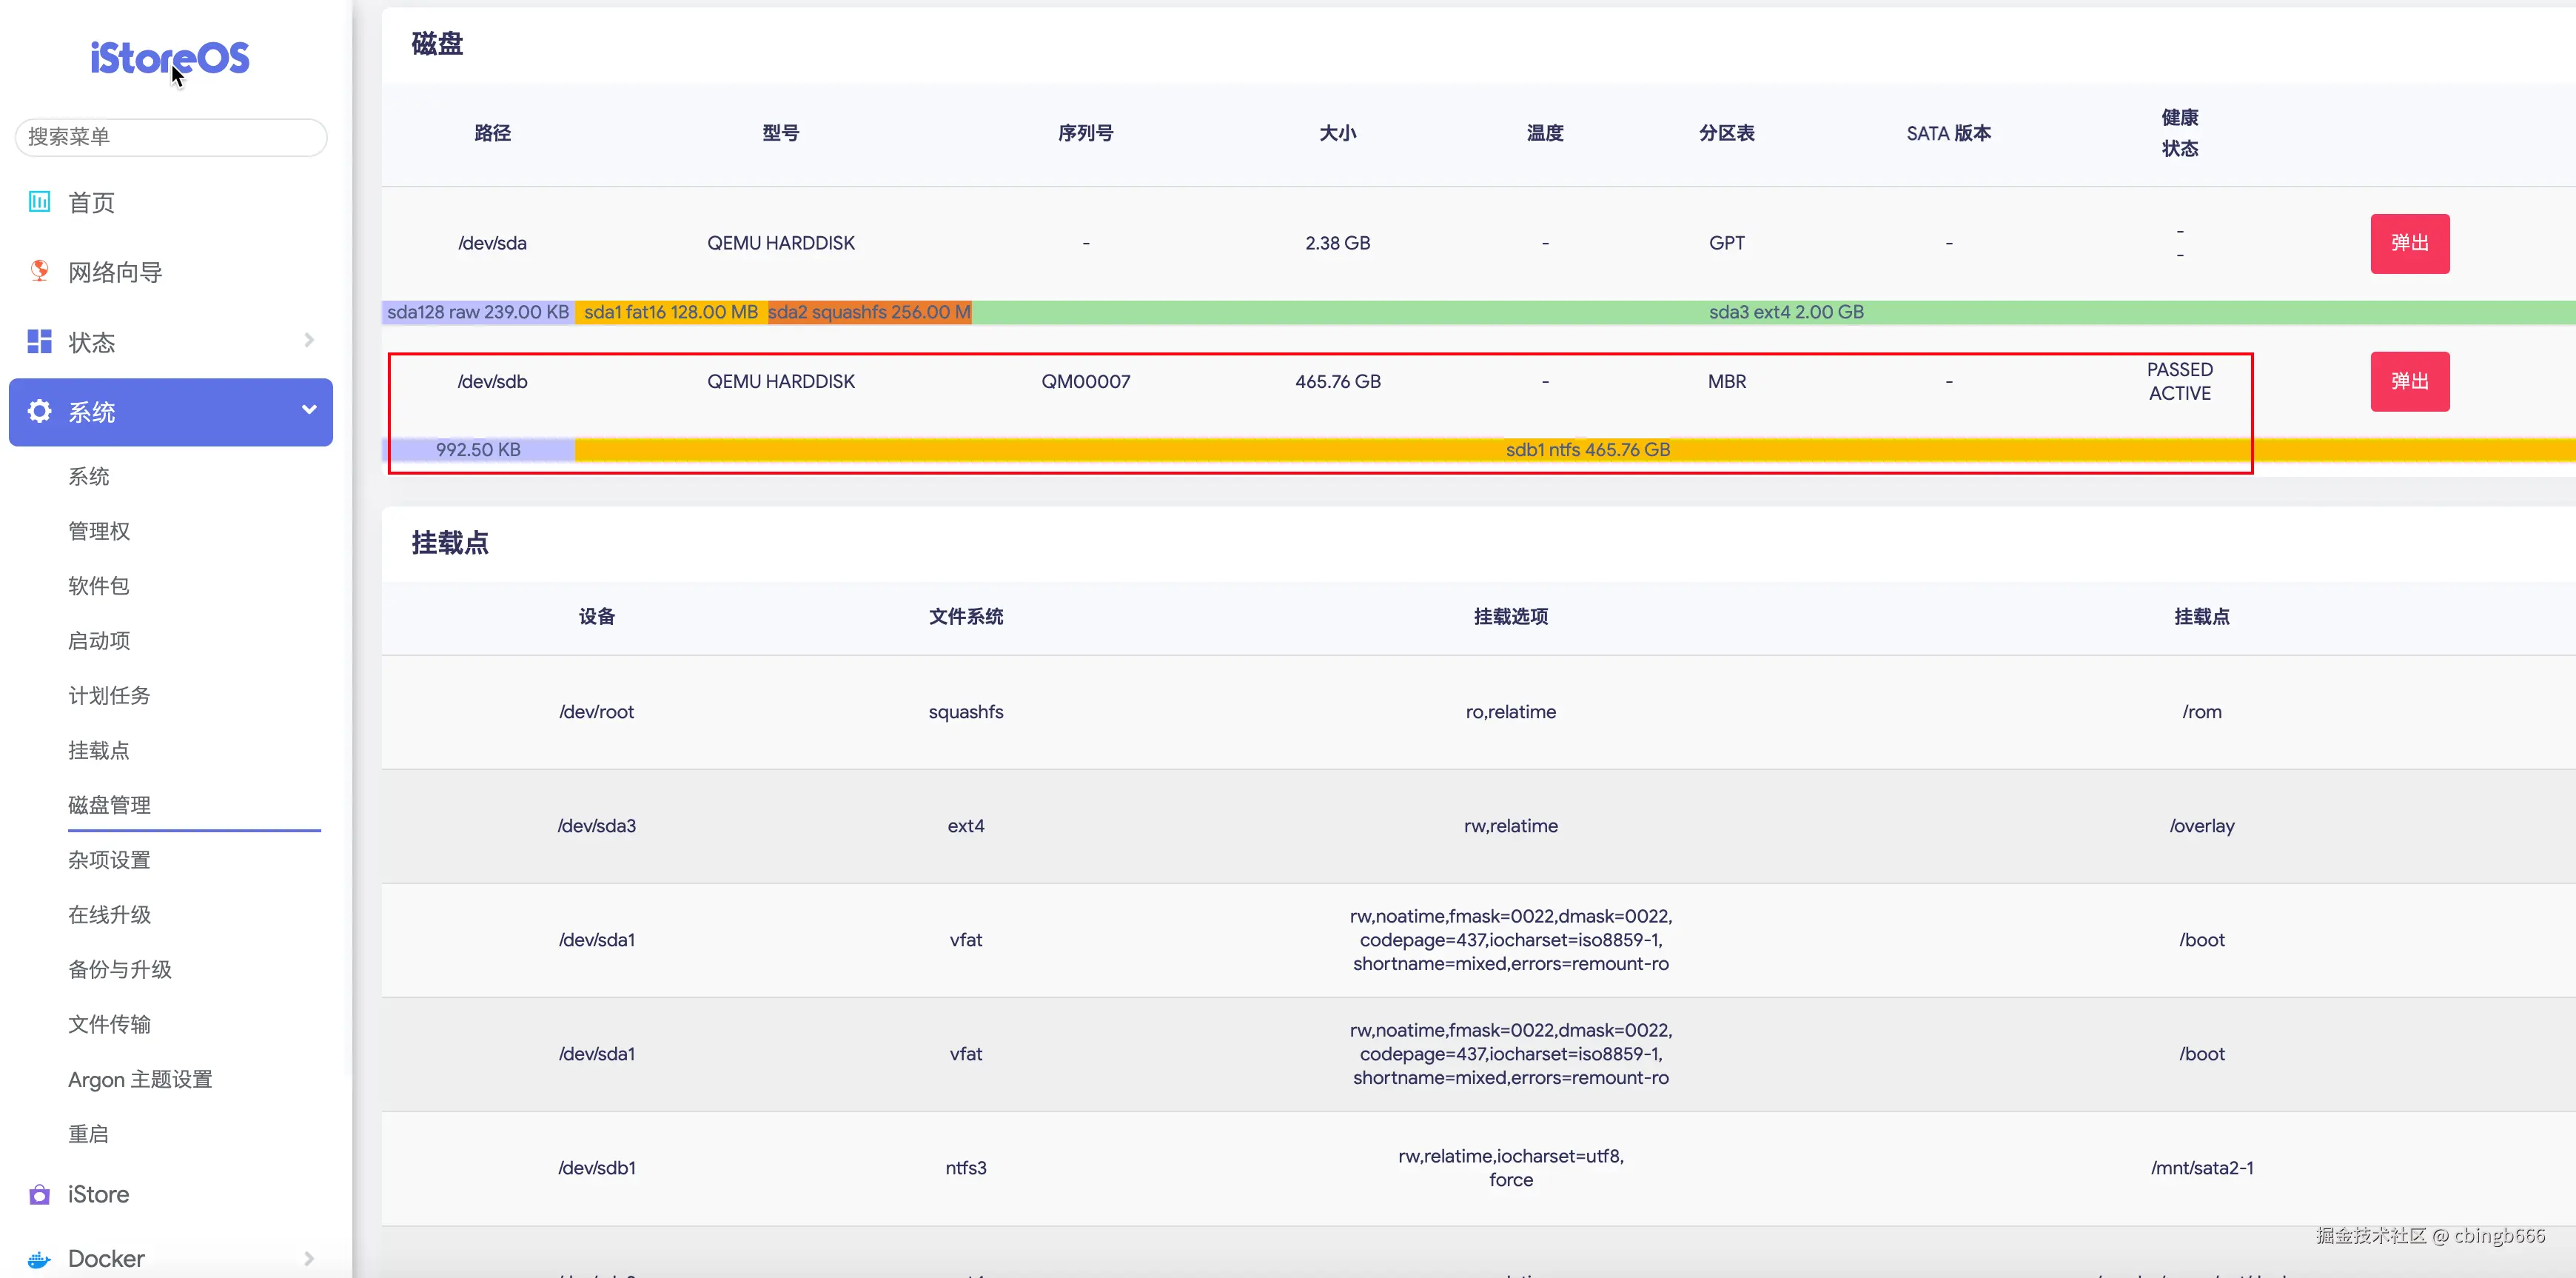
Task: Eject the /dev/sda disk
Action: 2409,243
